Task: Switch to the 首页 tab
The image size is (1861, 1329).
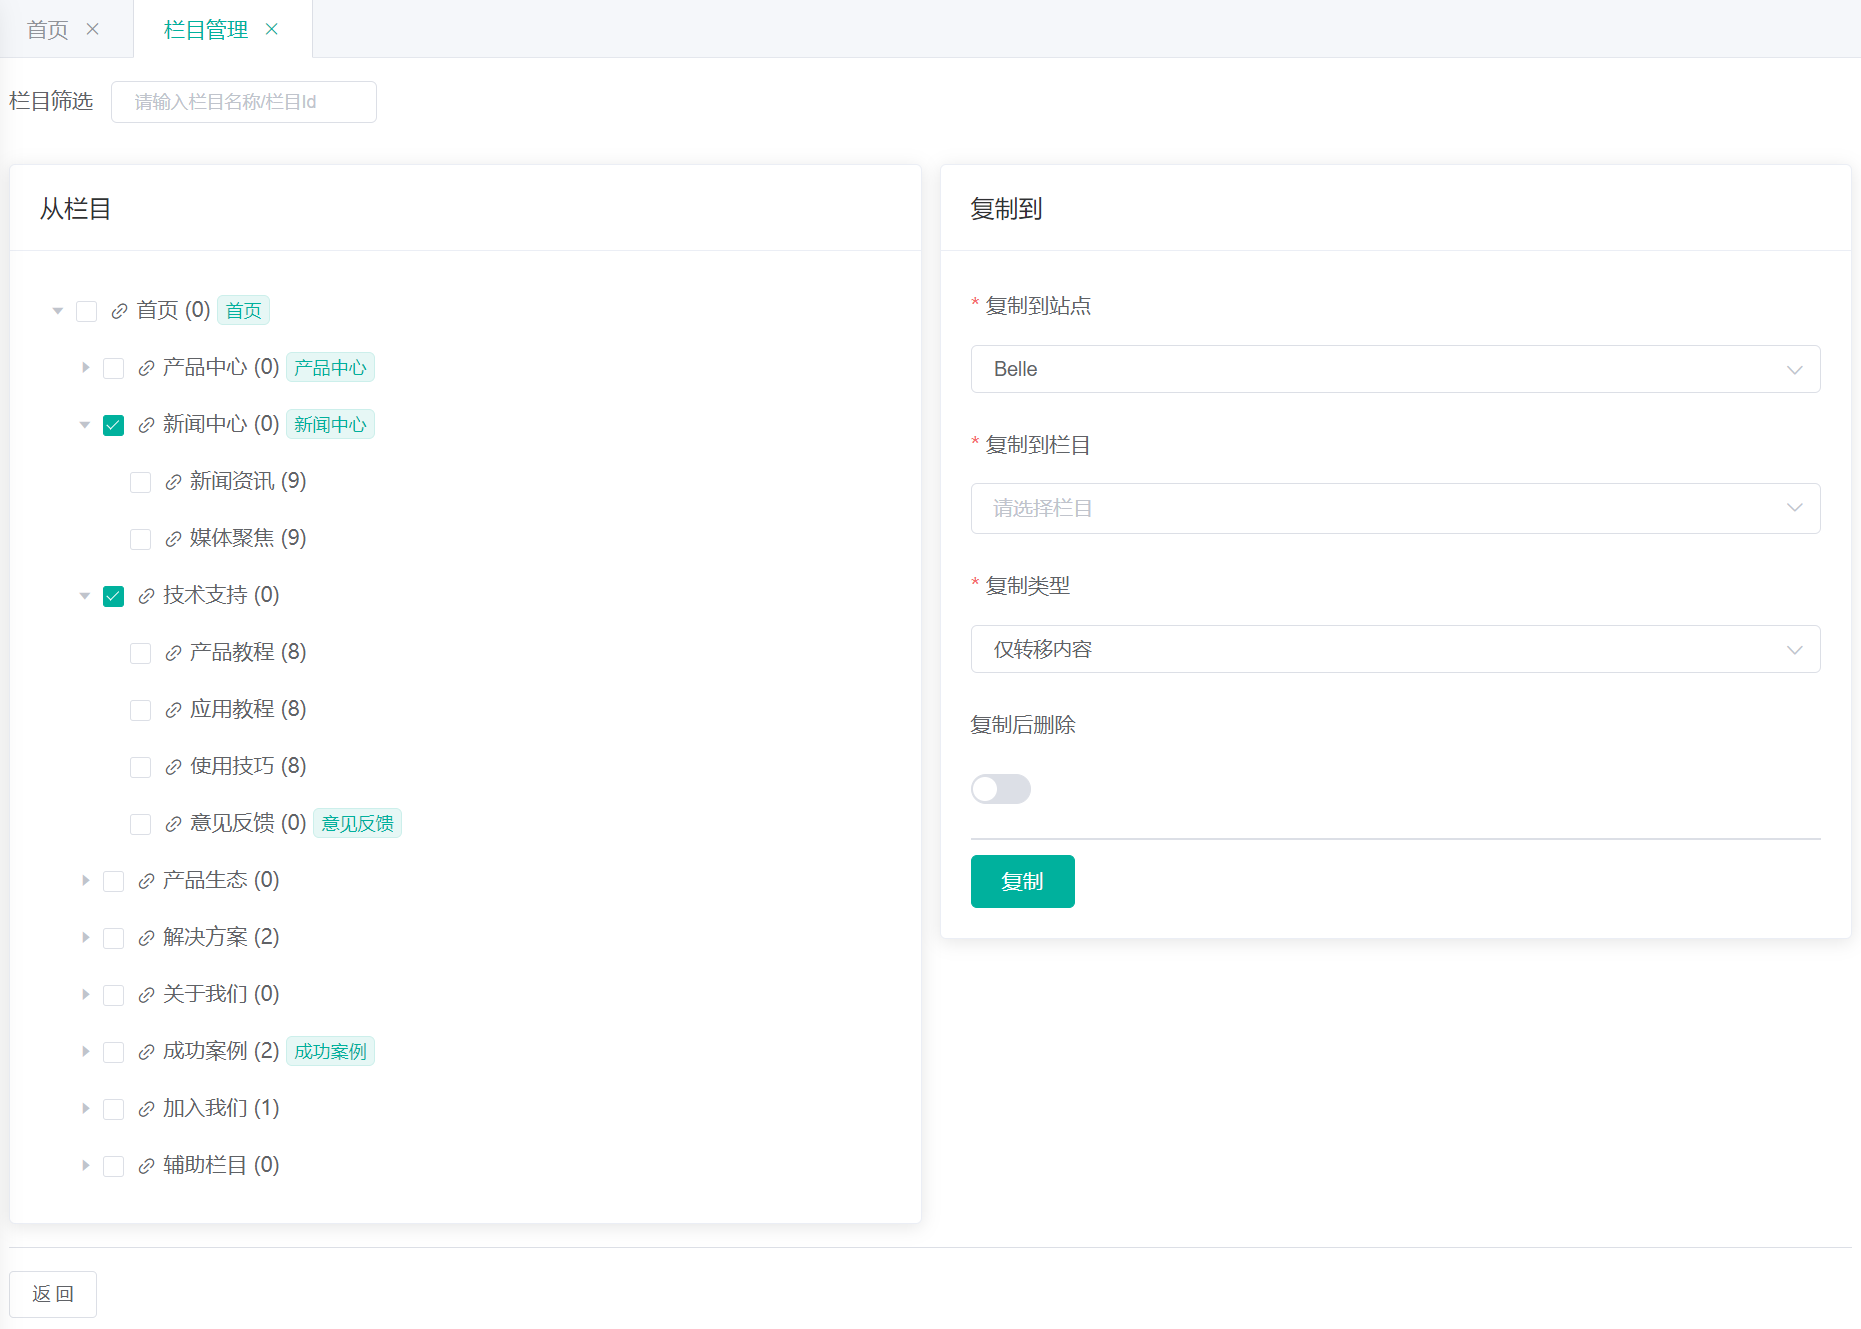Action: [48, 30]
